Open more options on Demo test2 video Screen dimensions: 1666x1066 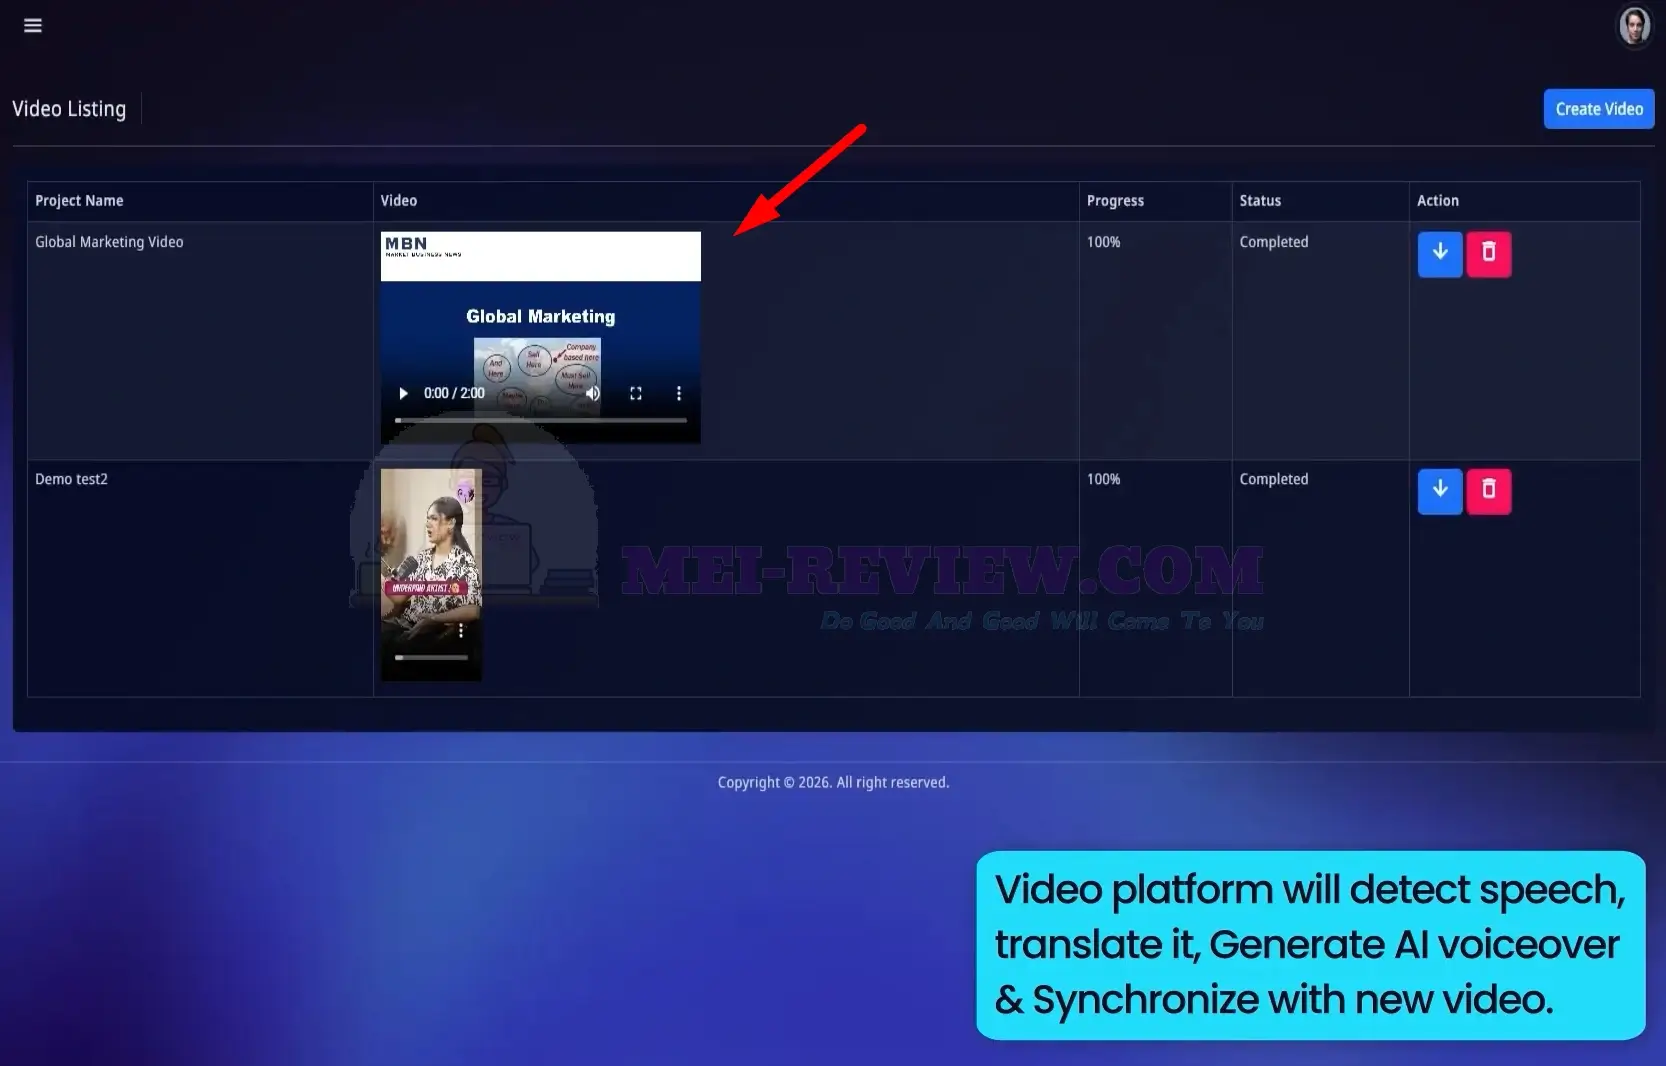(x=460, y=631)
